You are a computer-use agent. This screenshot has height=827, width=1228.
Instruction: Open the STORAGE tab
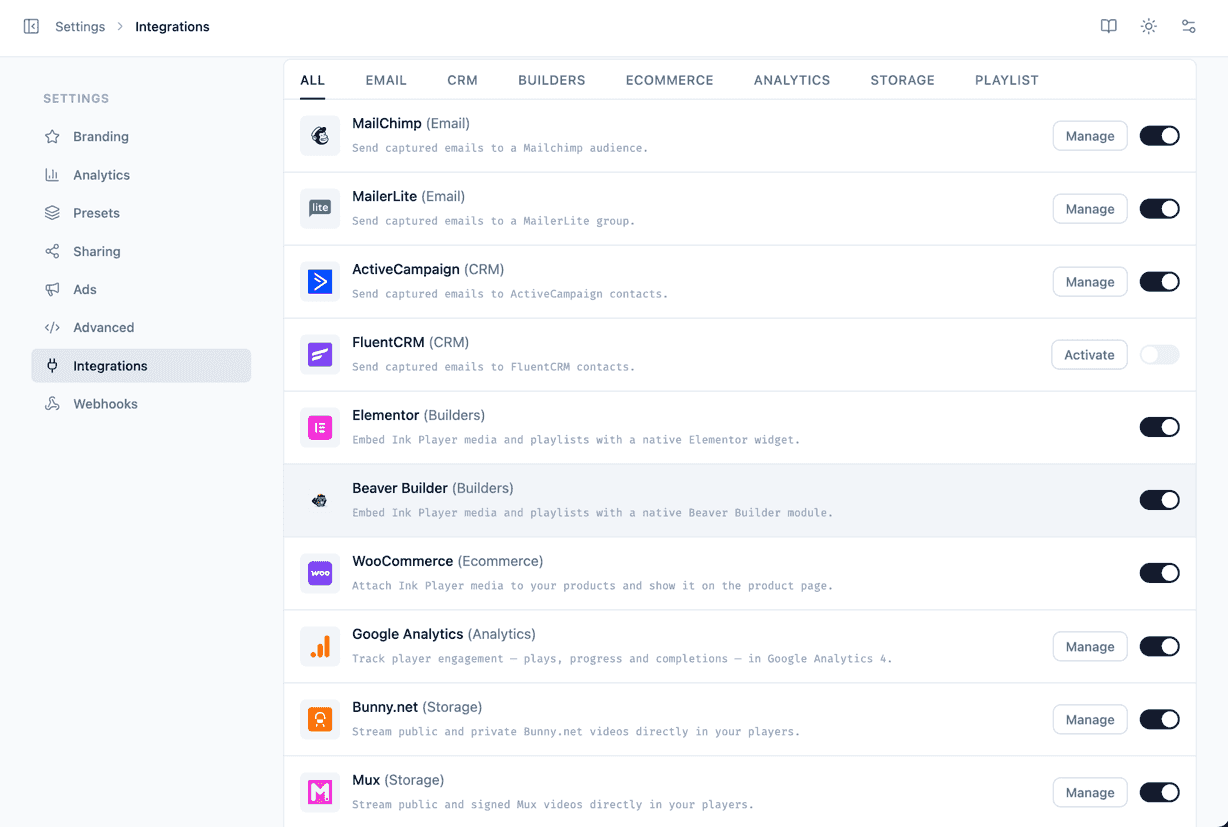[x=903, y=80]
